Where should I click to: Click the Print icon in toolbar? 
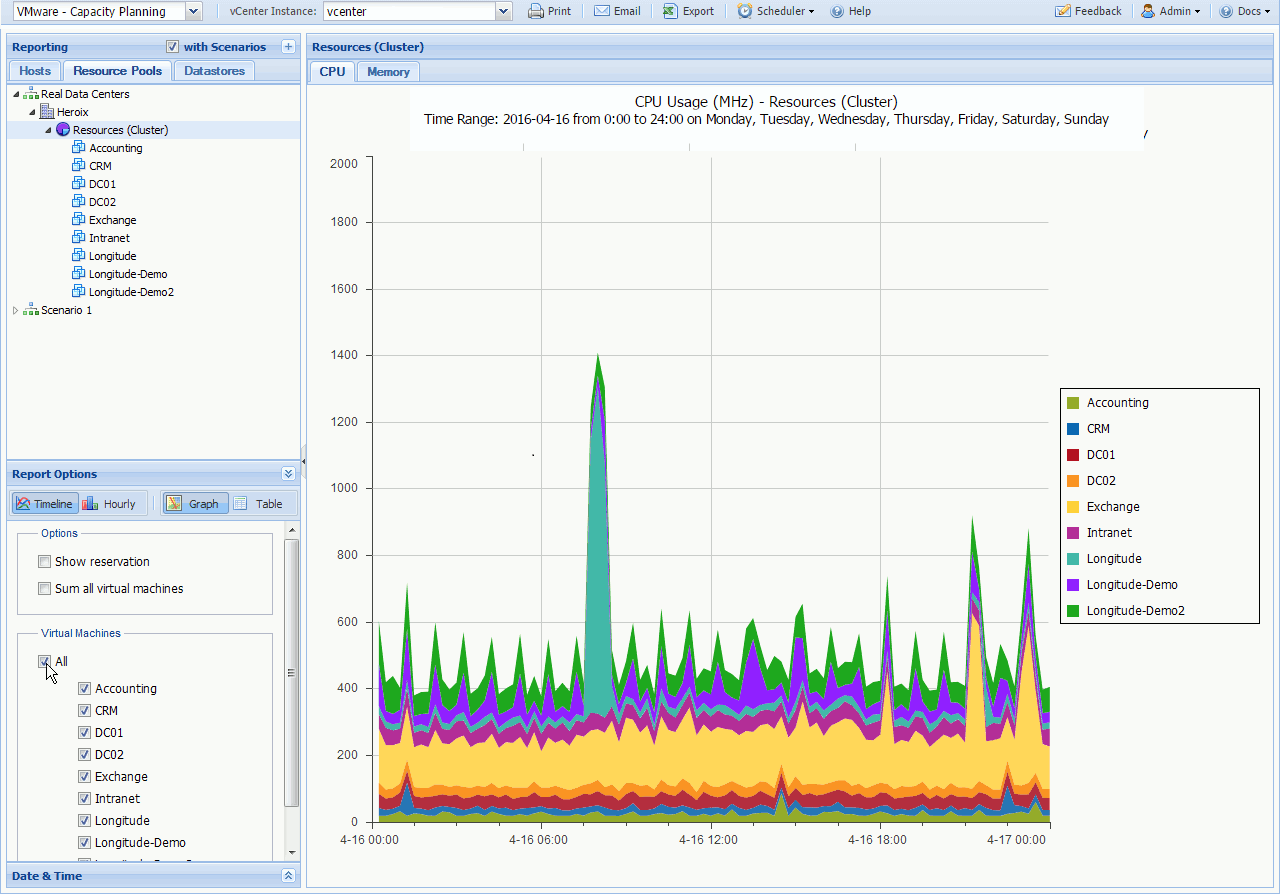[x=536, y=11]
